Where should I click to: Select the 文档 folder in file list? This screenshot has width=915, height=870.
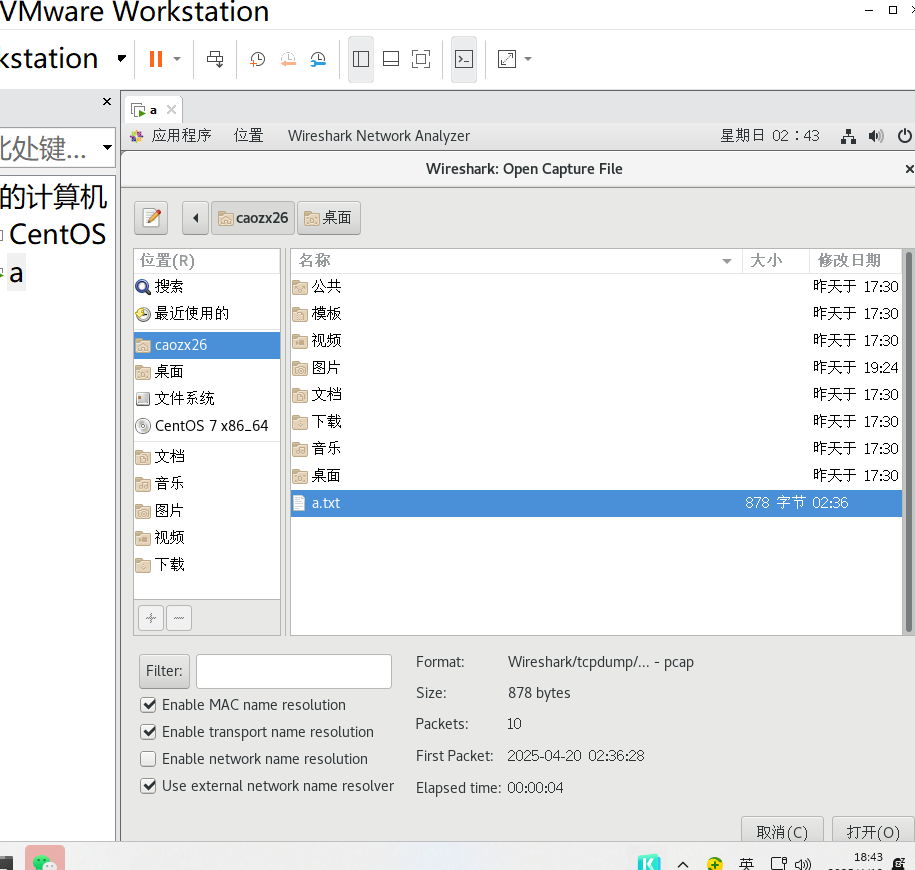tap(596, 395)
